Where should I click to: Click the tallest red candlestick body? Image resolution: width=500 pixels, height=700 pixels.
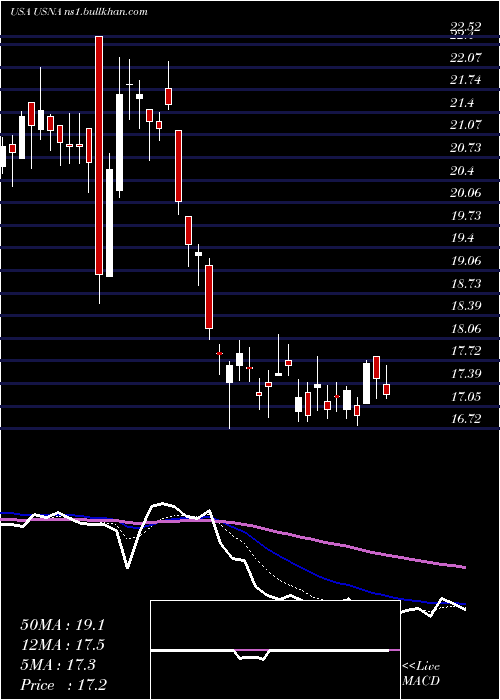point(99,155)
